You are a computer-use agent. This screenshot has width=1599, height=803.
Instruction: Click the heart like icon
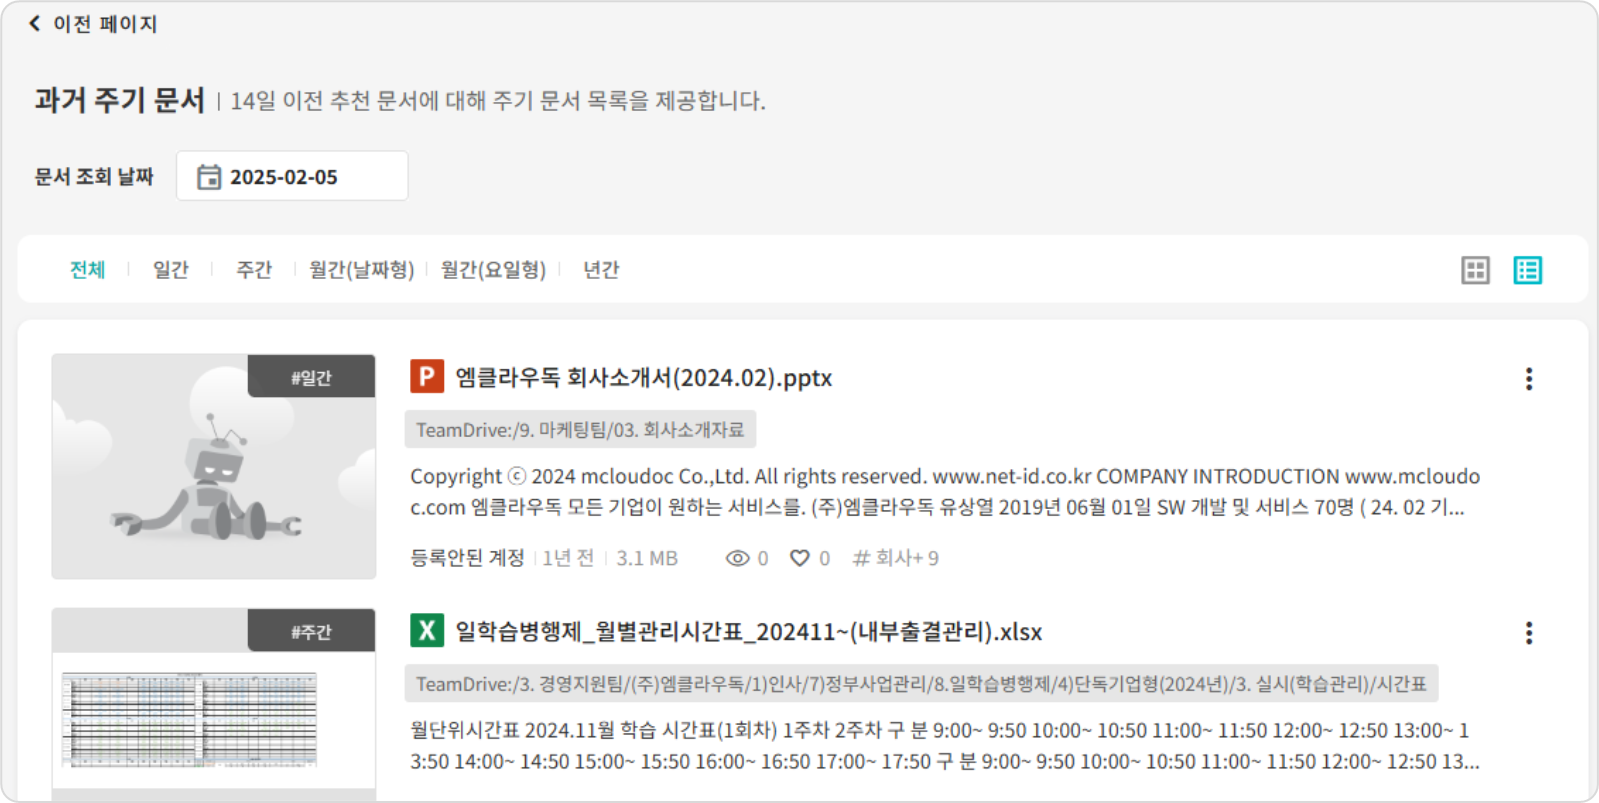(x=800, y=558)
